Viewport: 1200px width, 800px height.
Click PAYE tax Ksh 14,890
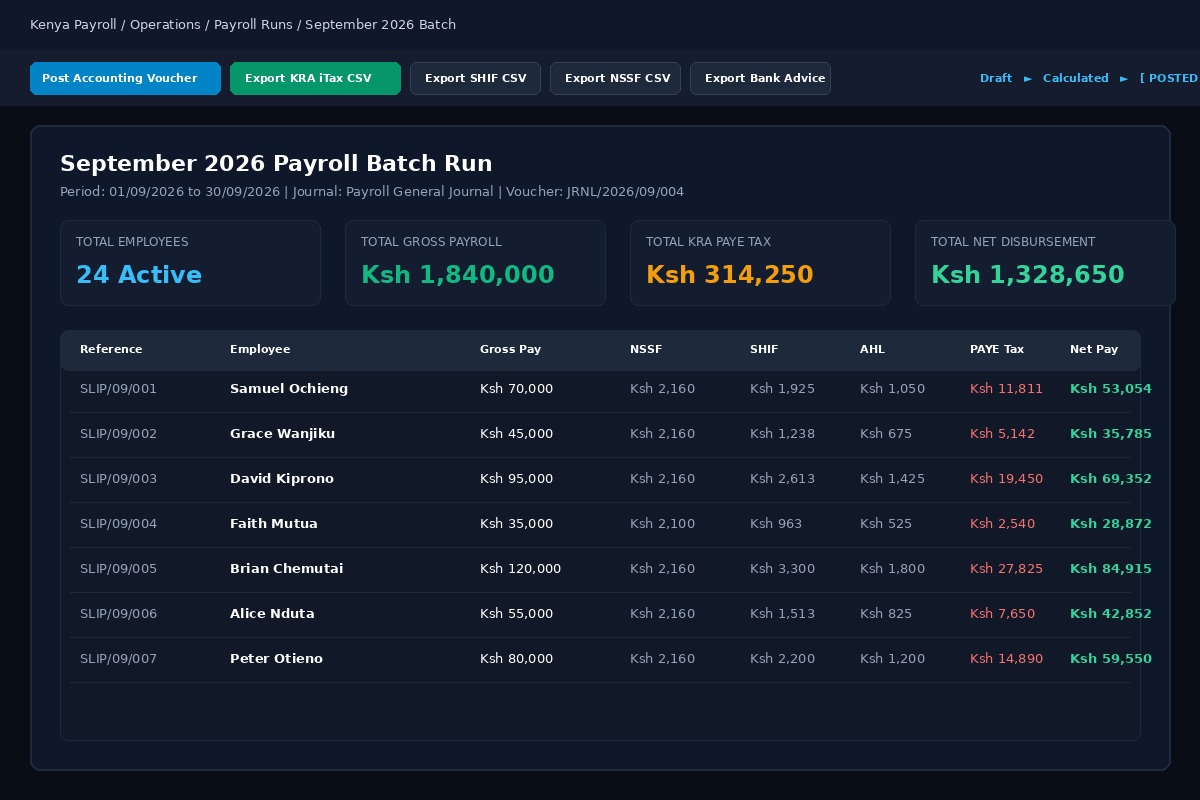point(1006,659)
